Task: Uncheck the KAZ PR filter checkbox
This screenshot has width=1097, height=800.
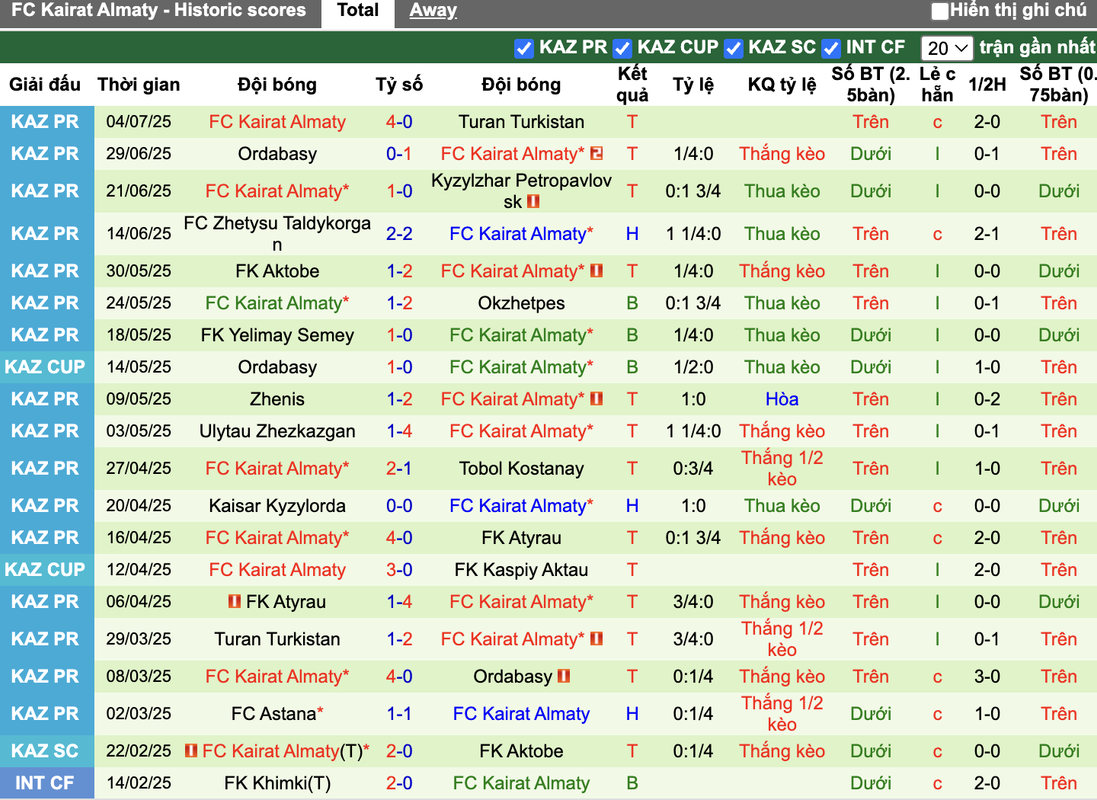Action: tap(523, 48)
